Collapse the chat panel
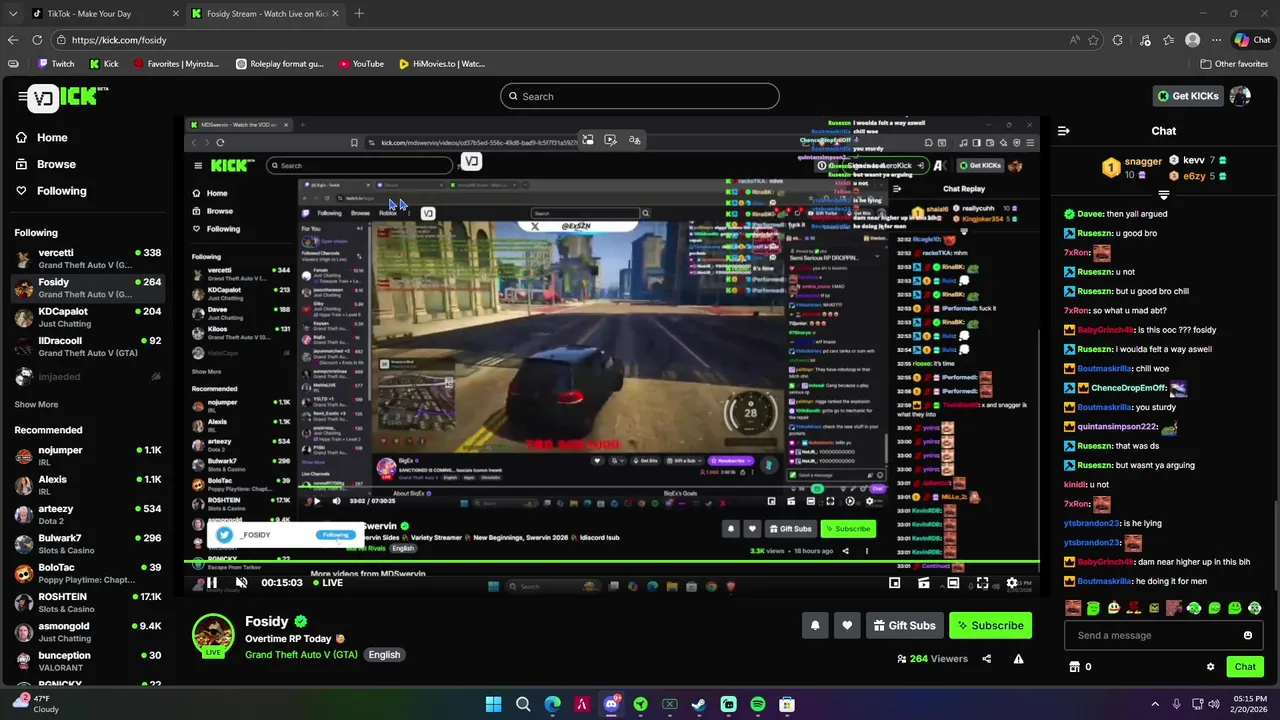This screenshot has width=1280, height=720. (x=1064, y=131)
